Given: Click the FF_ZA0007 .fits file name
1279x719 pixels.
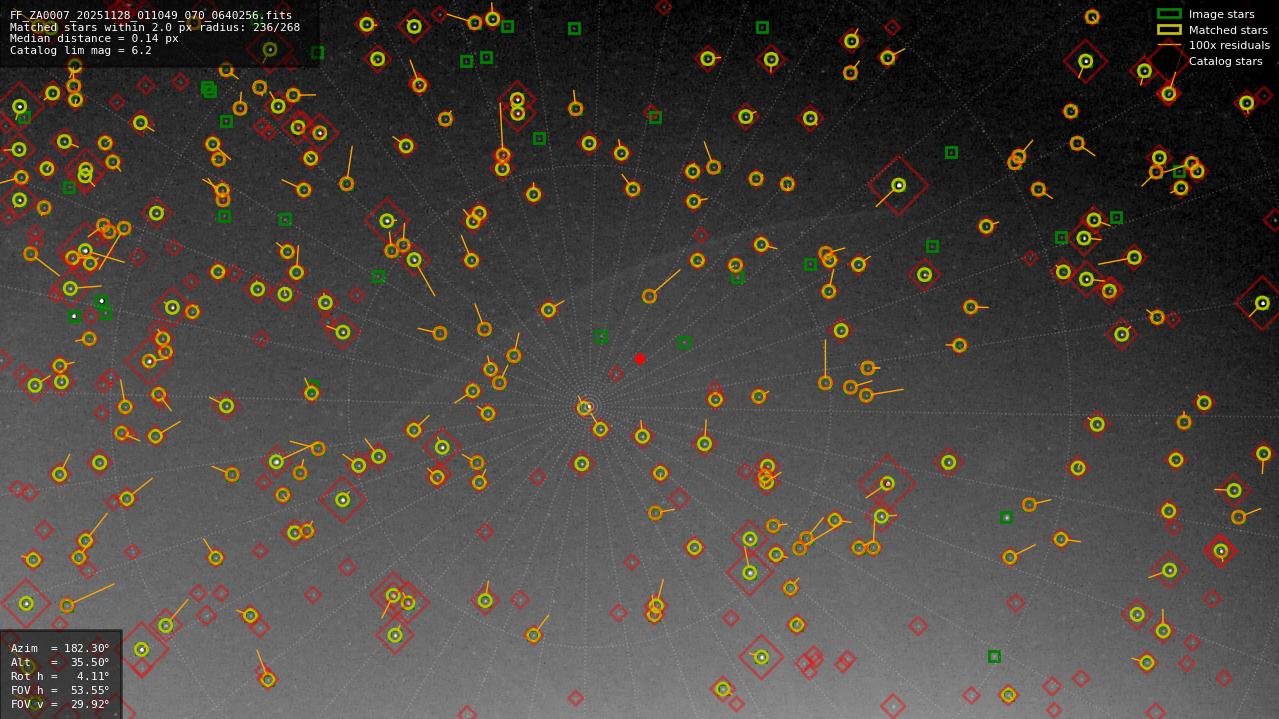Looking at the screenshot, I should [x=151, y=15].
